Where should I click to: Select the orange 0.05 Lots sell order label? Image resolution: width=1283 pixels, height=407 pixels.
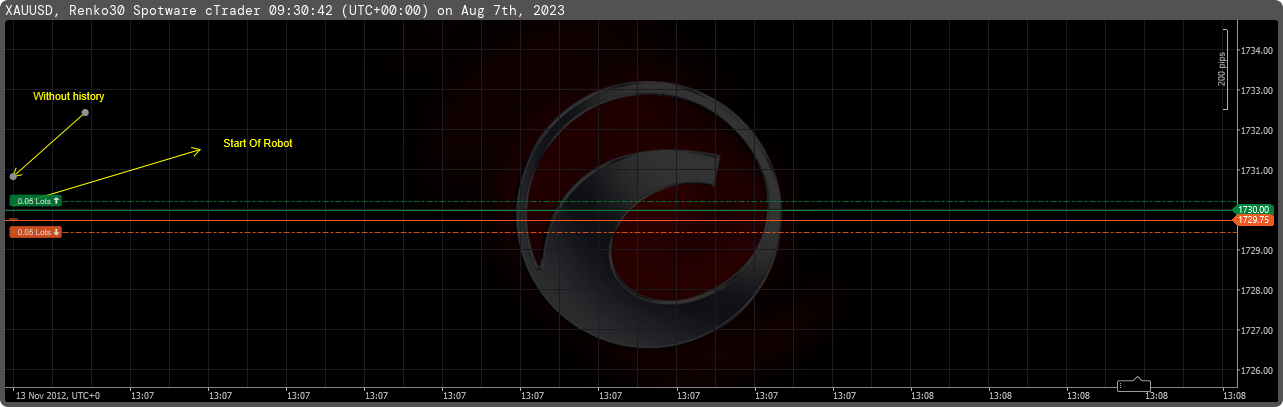point(36,232)
